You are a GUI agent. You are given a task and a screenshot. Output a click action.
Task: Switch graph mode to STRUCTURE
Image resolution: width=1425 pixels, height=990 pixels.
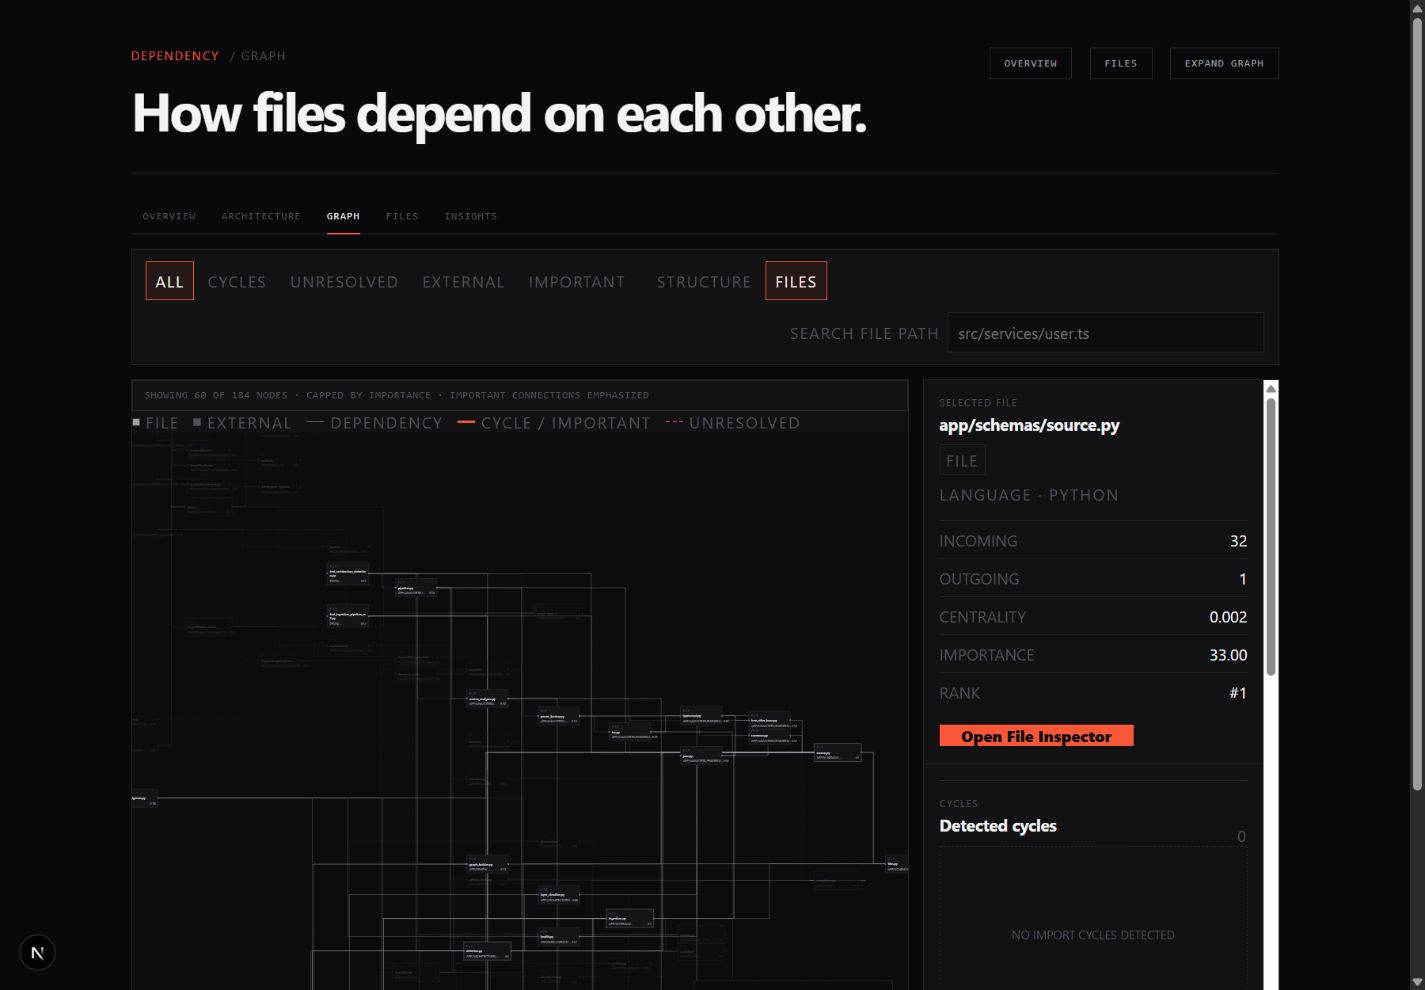coord(704,282)
